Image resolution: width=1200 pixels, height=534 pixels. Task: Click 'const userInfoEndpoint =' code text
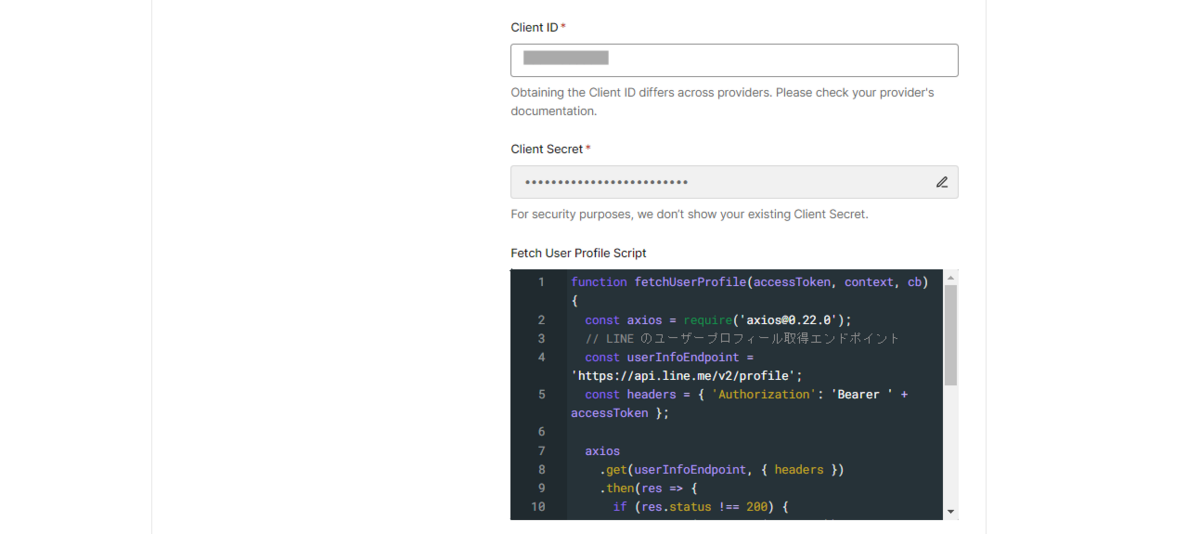pyautogui.click(x=669, y=357)
